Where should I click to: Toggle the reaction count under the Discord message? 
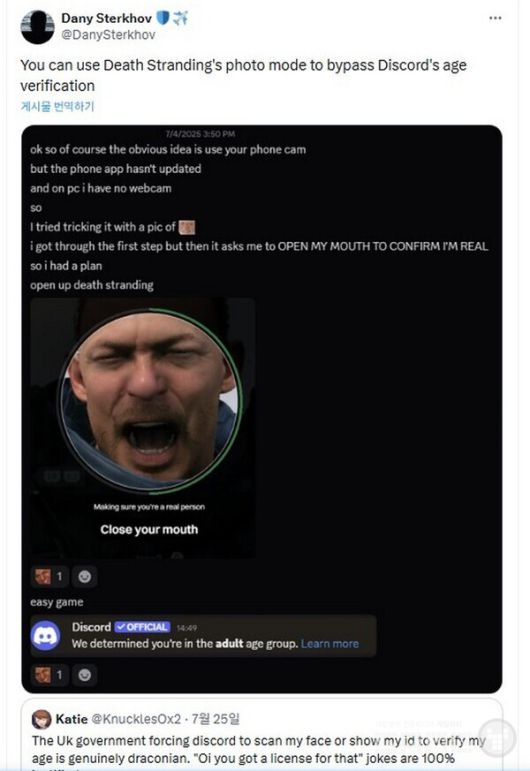tap(50, 675)
